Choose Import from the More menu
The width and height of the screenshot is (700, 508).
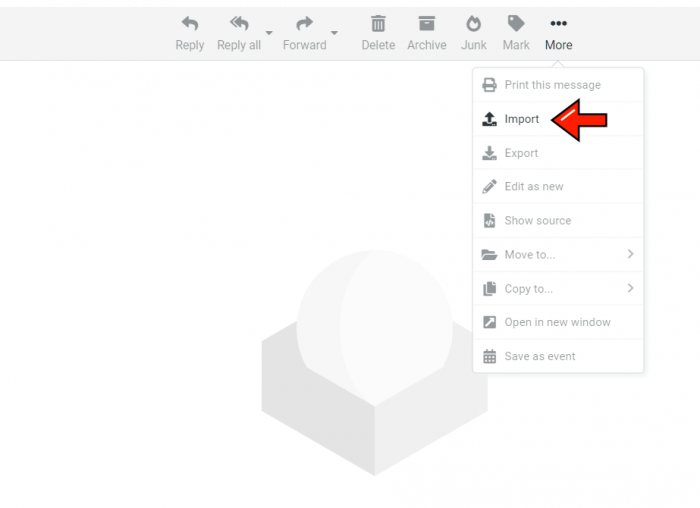[x=558, y=119]
